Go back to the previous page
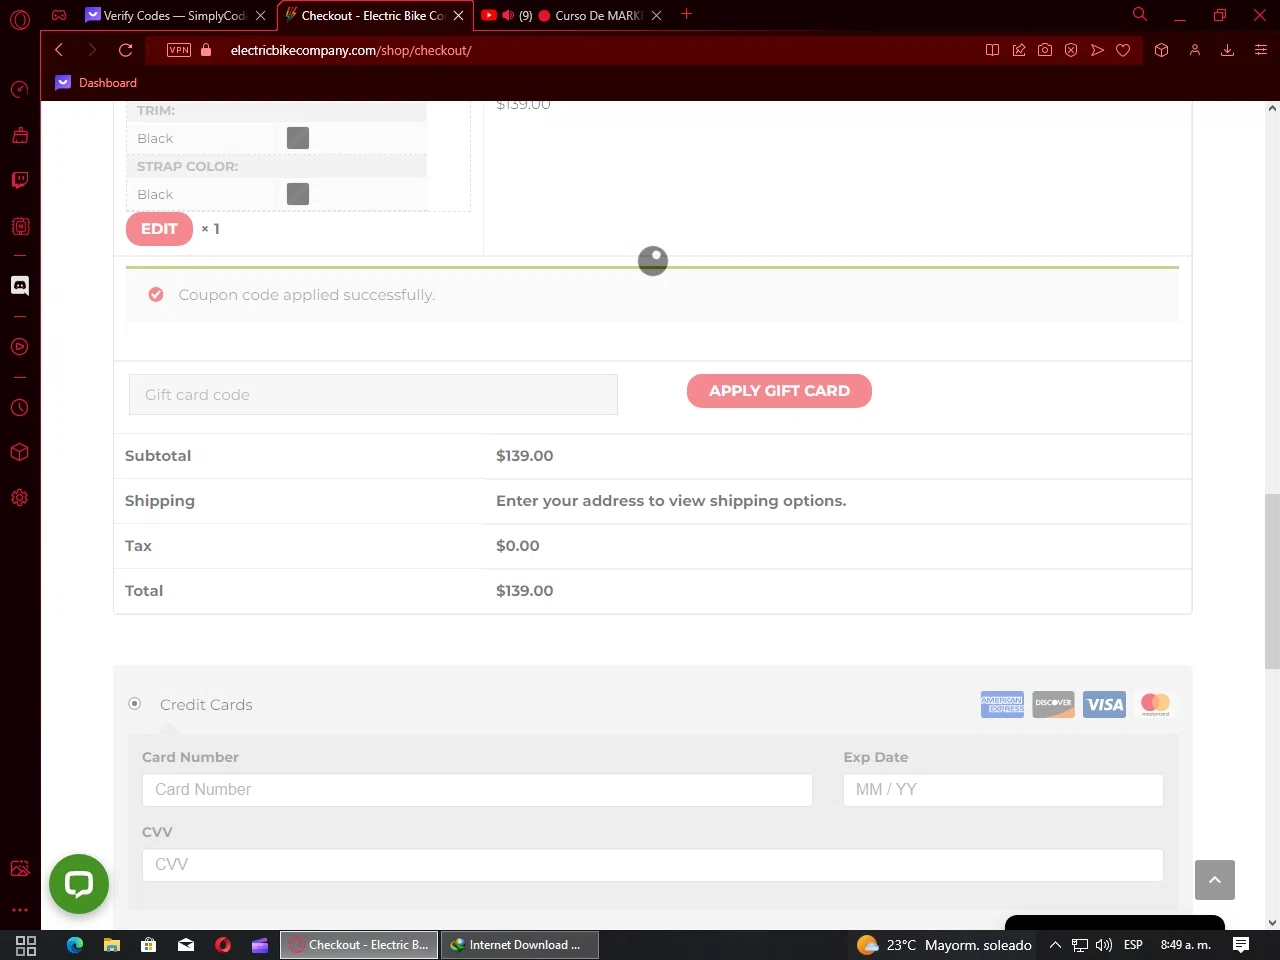 coord(59,50)
